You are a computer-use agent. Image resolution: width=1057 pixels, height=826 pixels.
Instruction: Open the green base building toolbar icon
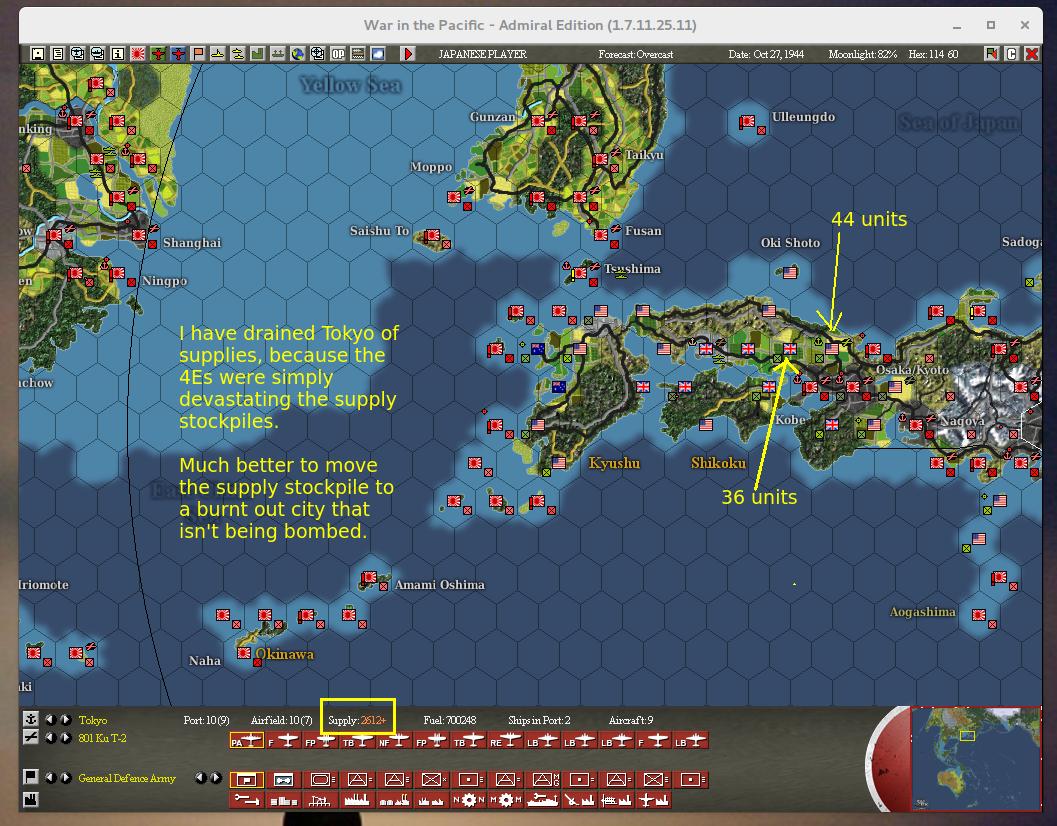[258, 53]
